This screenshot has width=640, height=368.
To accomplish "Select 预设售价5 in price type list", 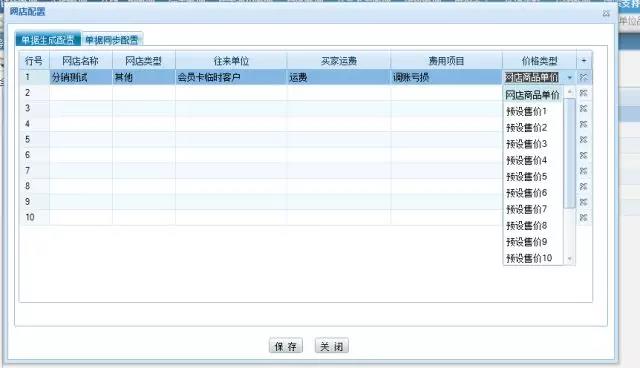I will (x=526, y=177).
